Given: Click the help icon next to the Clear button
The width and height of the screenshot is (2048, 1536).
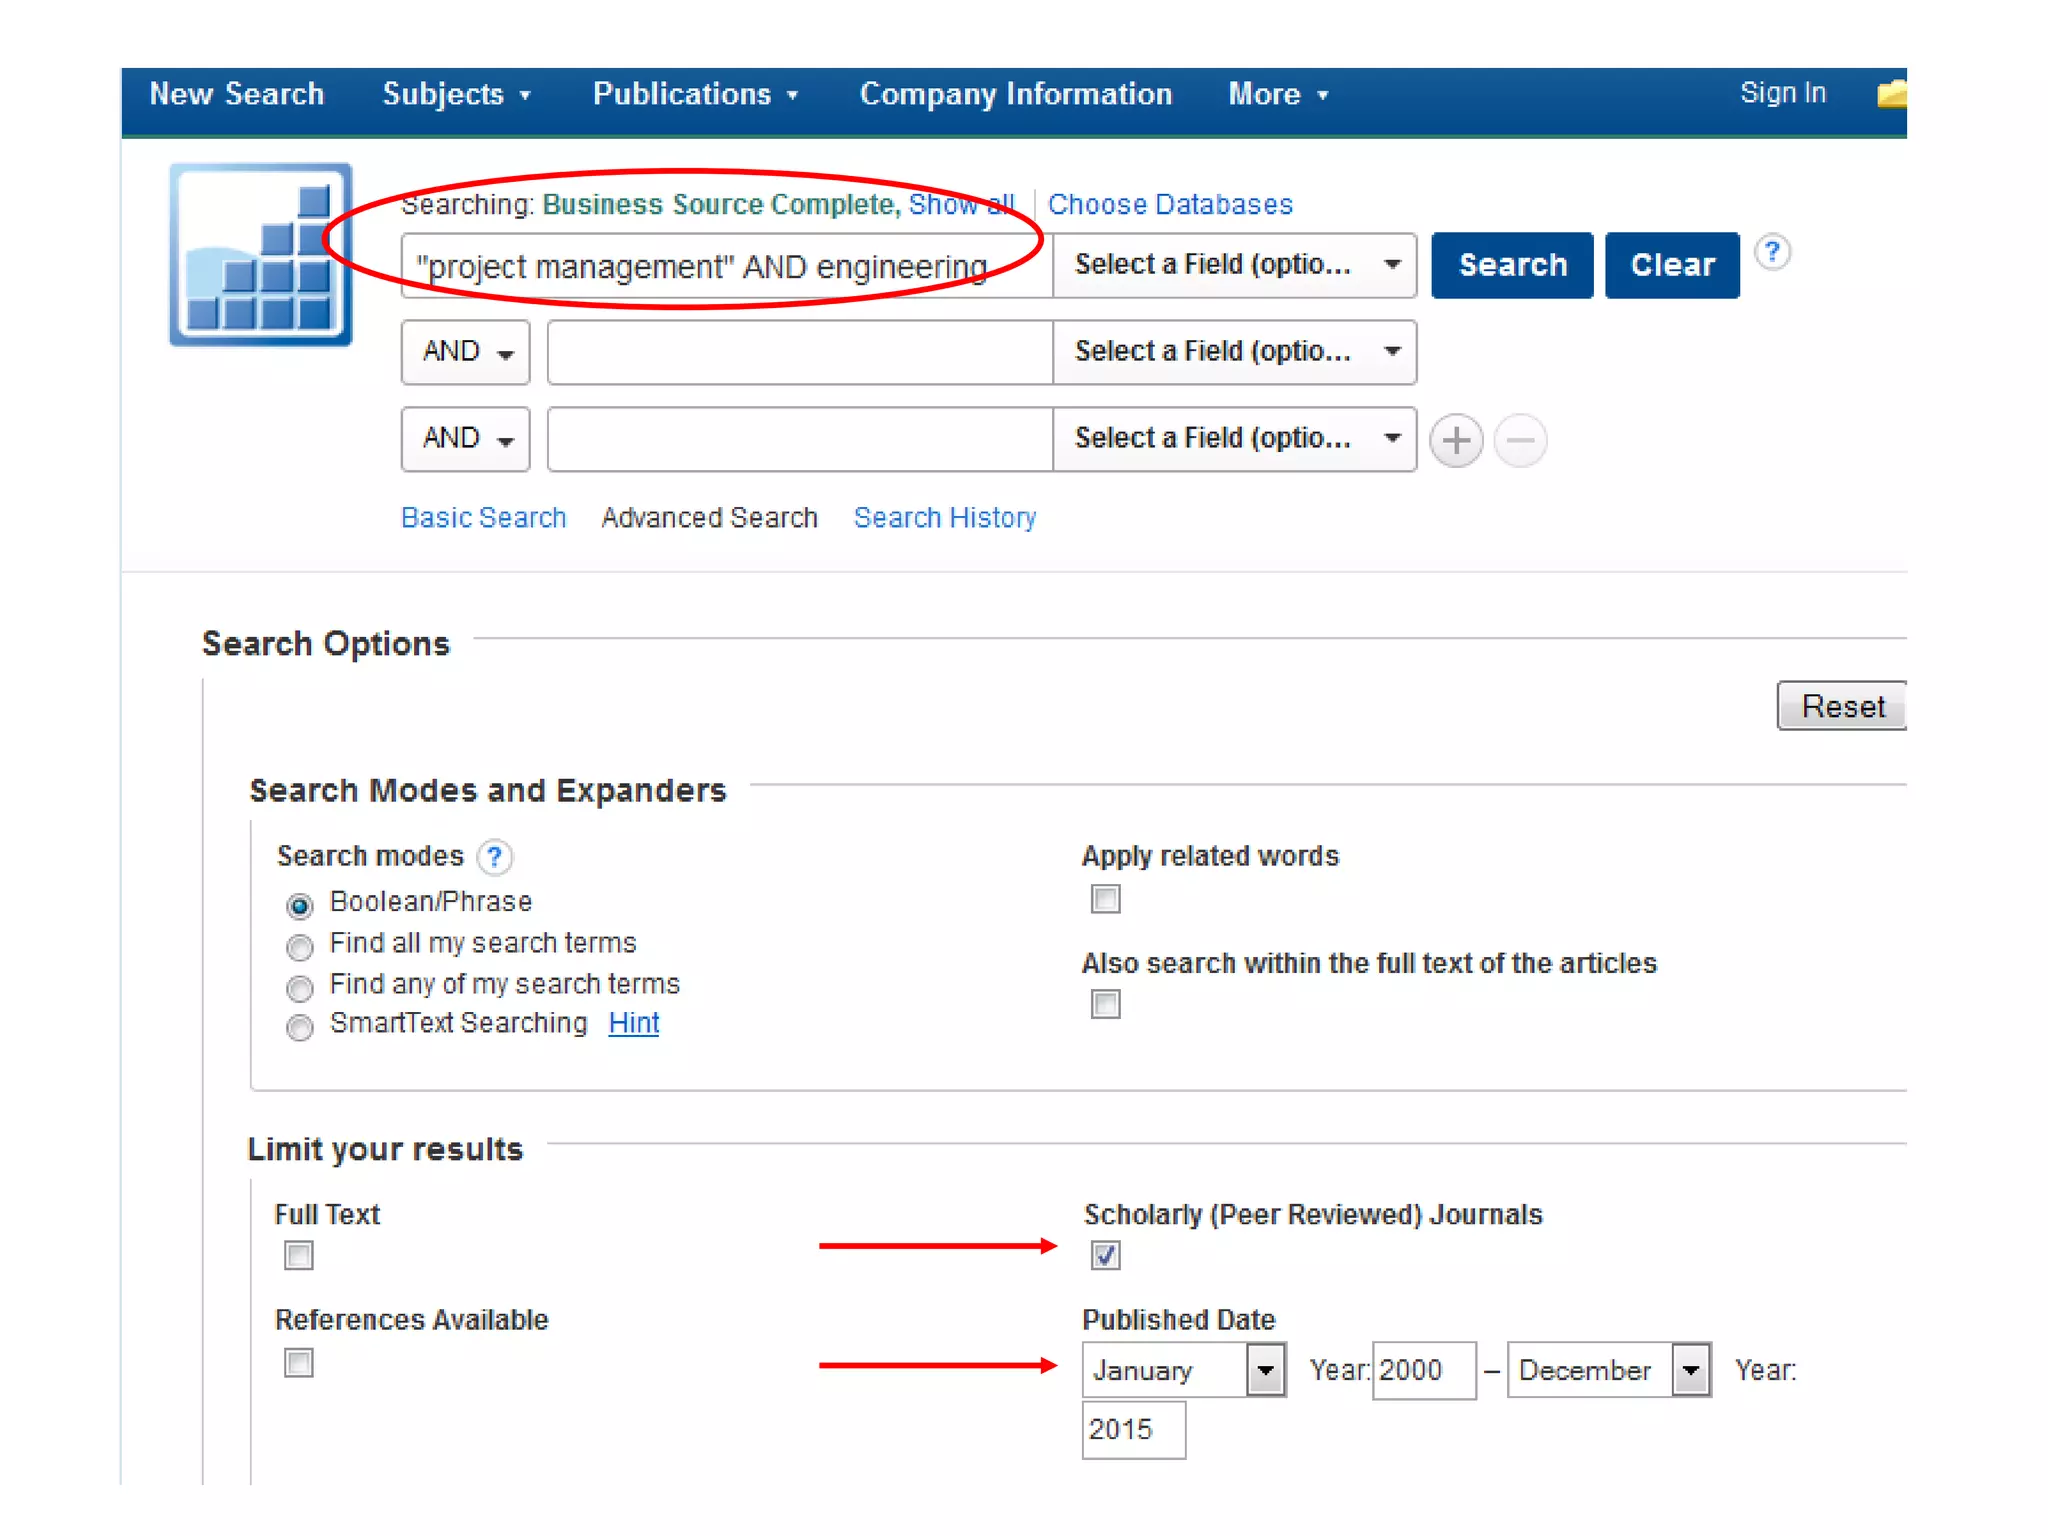Looking at the screenshot, I should (x=1772, y=252).
